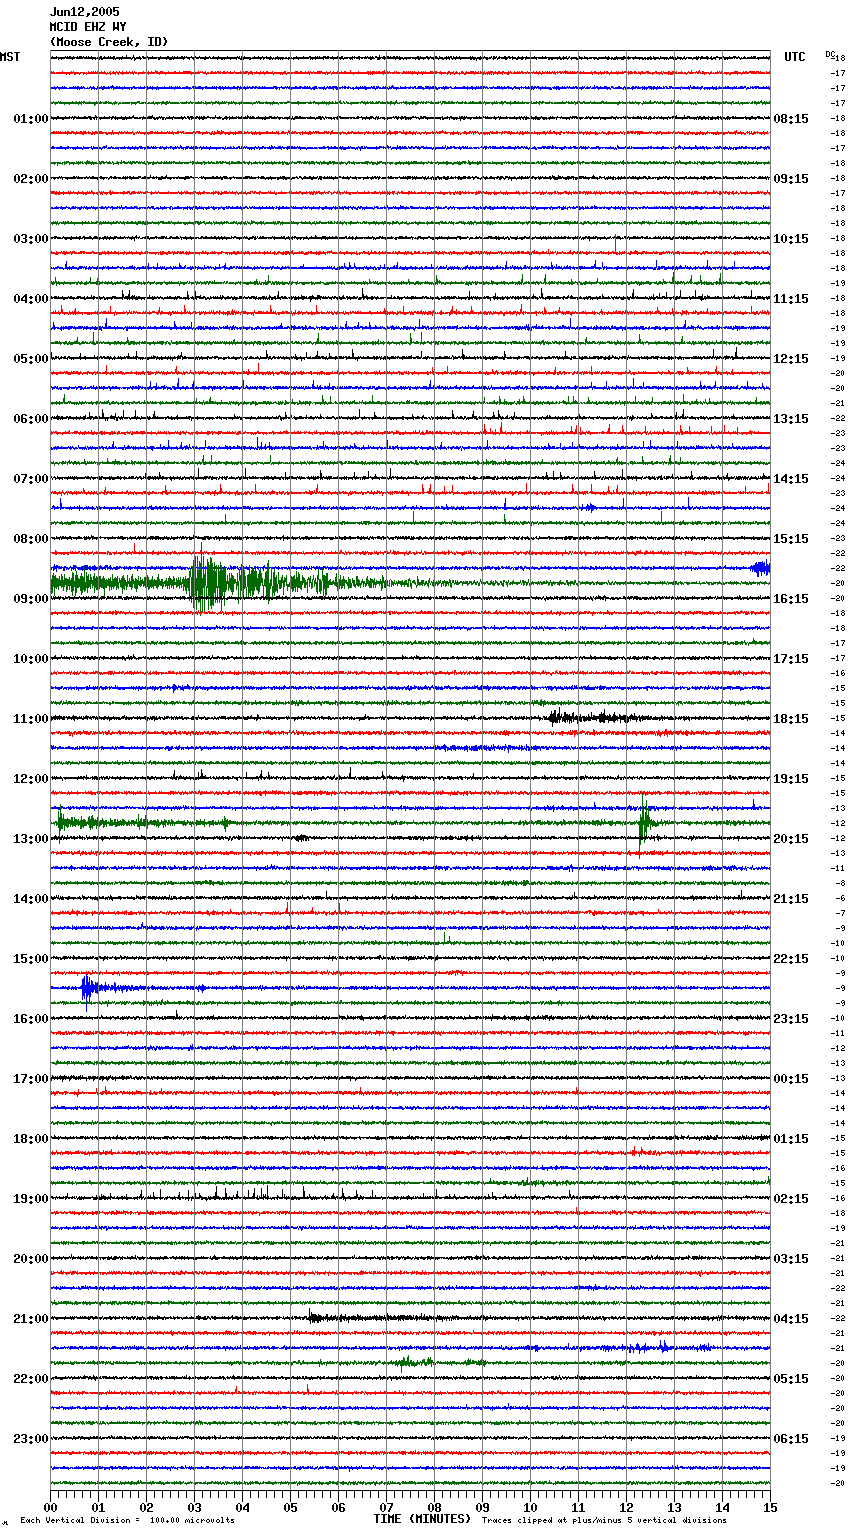Select the 01:00 MST time label

[30, 119]
